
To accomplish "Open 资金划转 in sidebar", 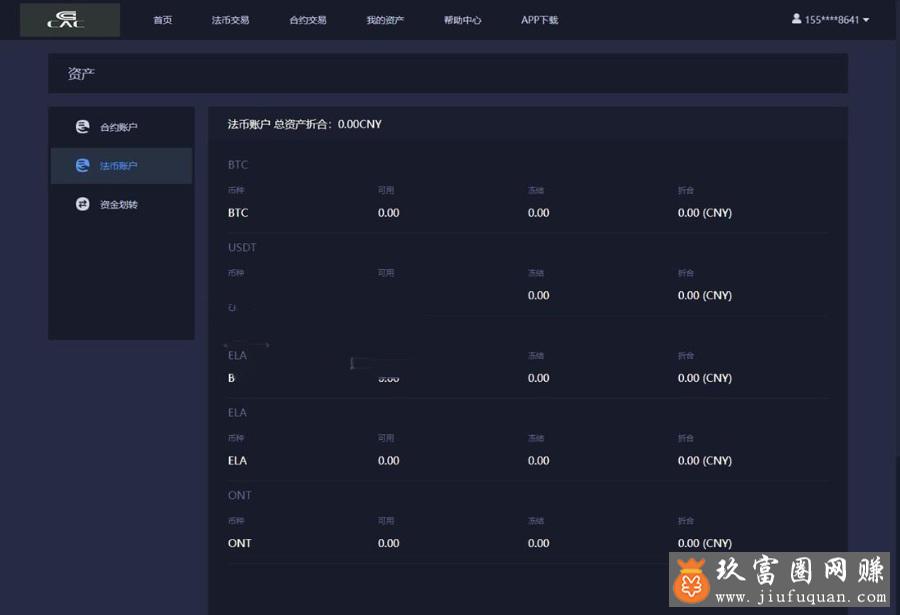I will pos(121,204).
